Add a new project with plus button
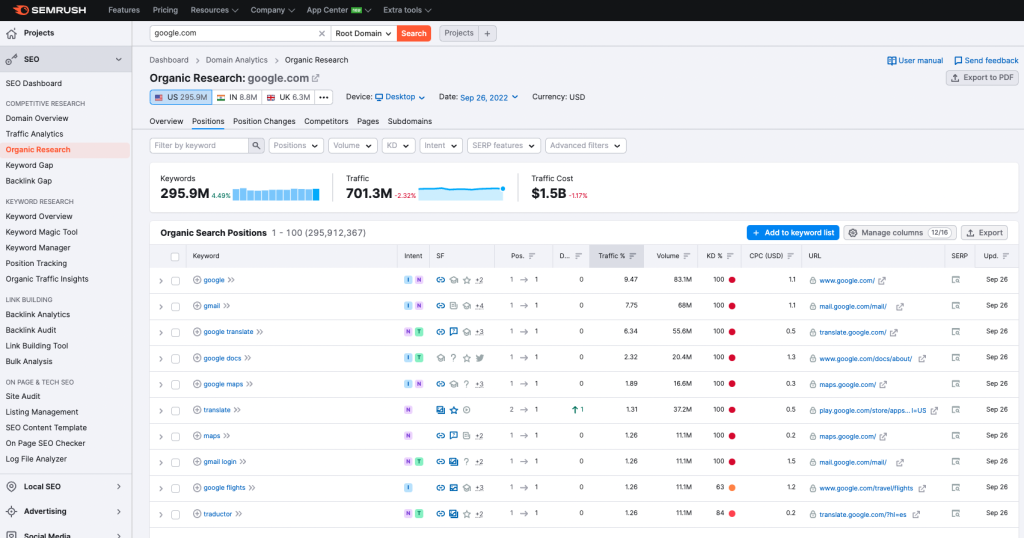 pyautogui.click(x=487, y=33)
